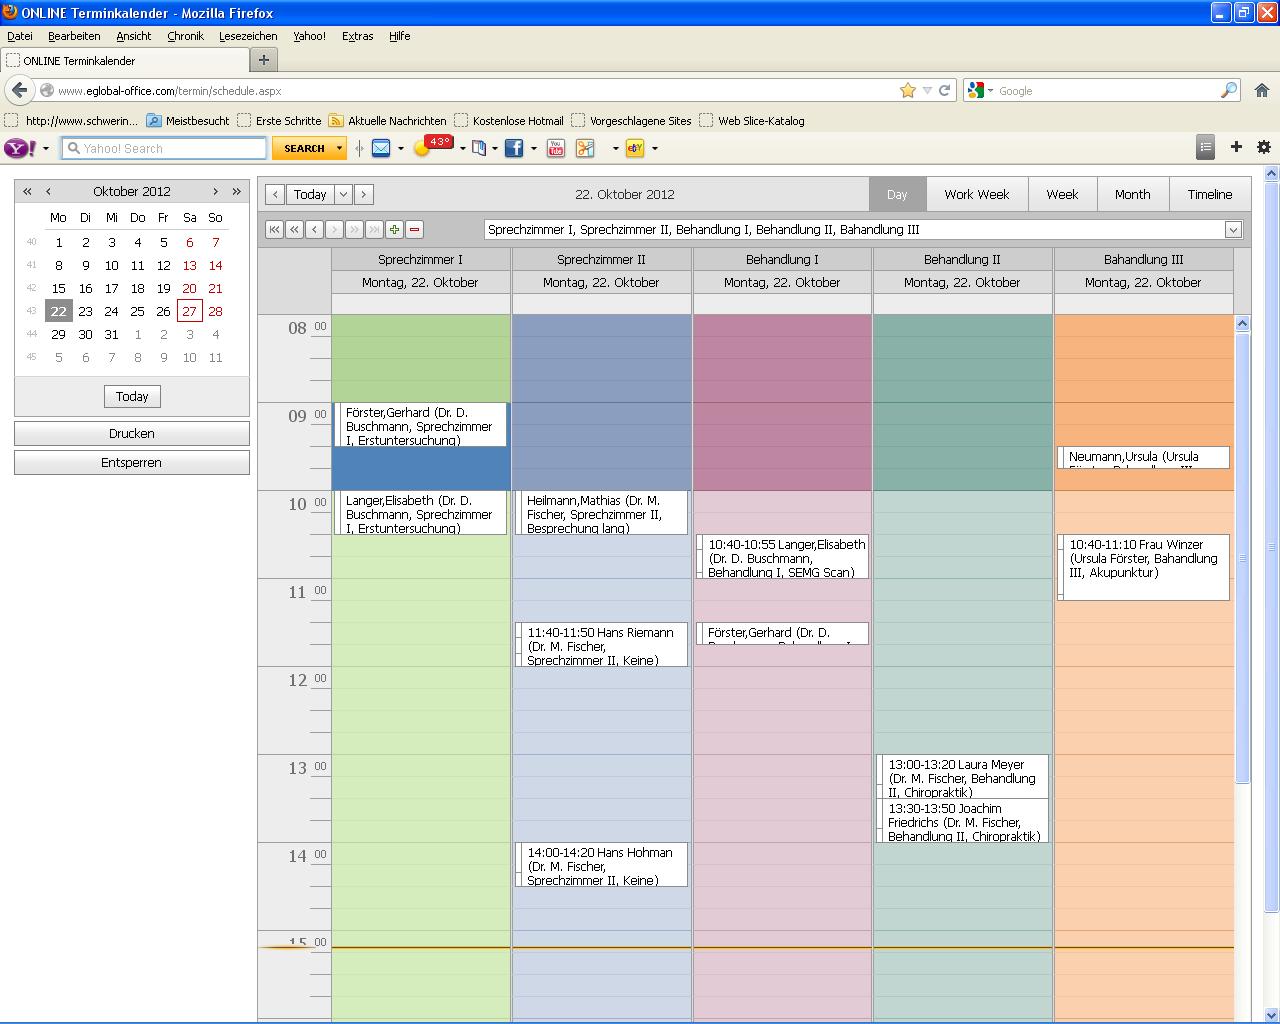This screenshot has width=1280, height=1024.
Task: Click the schedule's vertical scrollbar
Action: (1242, 560)
